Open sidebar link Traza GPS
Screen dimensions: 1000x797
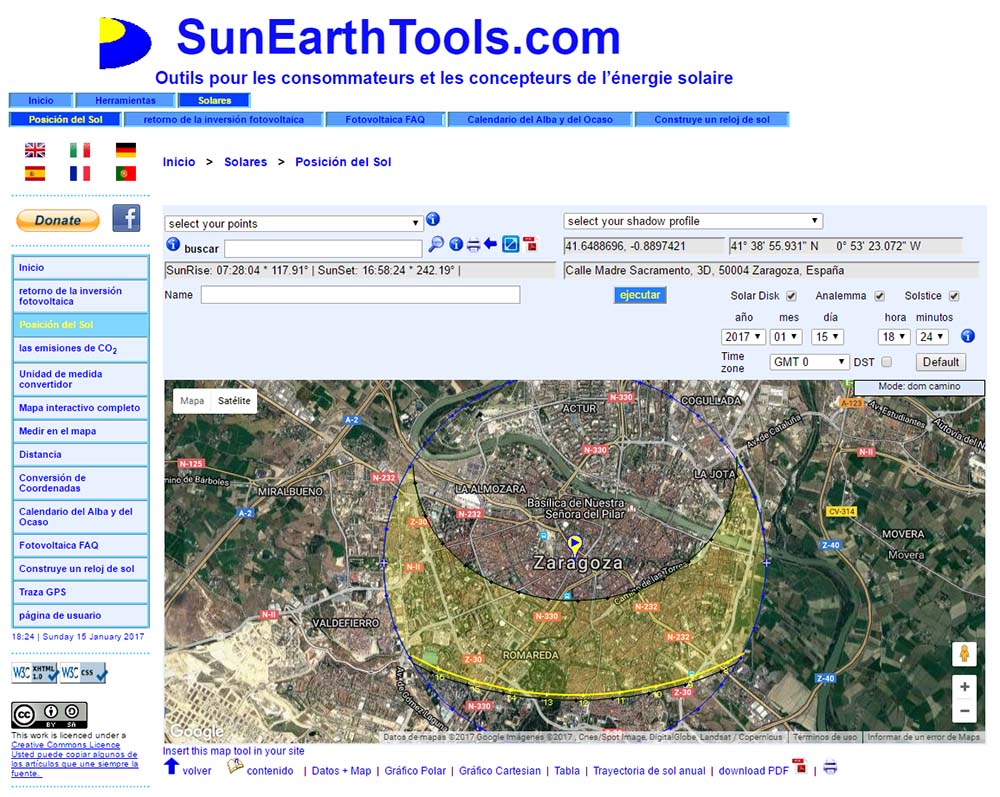(x=81, y=592)
